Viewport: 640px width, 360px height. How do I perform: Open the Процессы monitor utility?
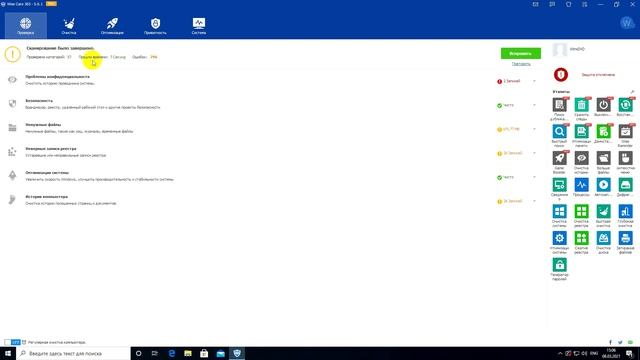tap(582, 184)
